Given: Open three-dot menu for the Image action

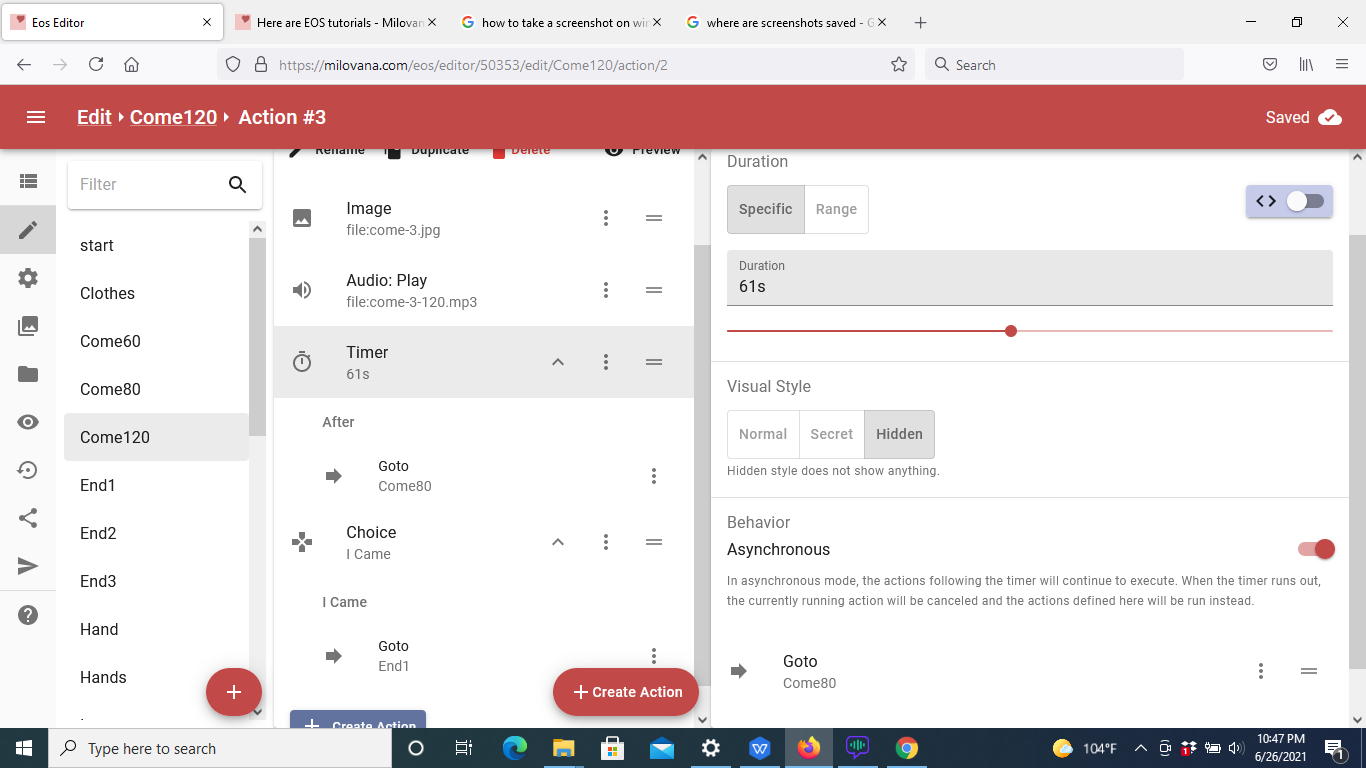Looking at the screenshot, I should (606, 218).
